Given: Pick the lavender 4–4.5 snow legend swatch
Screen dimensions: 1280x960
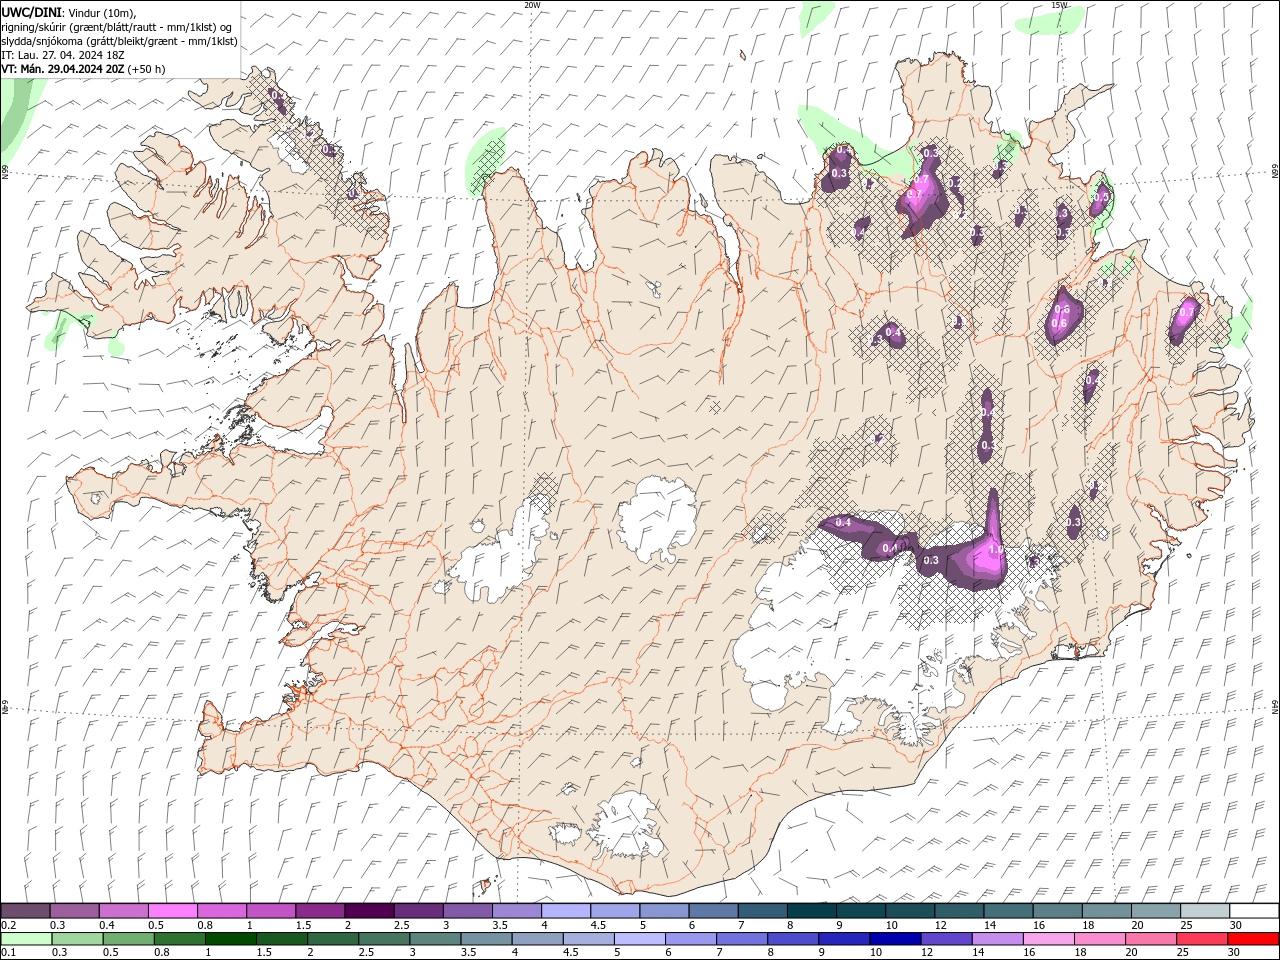Looking at the screenshot, I should coord(565,911).
